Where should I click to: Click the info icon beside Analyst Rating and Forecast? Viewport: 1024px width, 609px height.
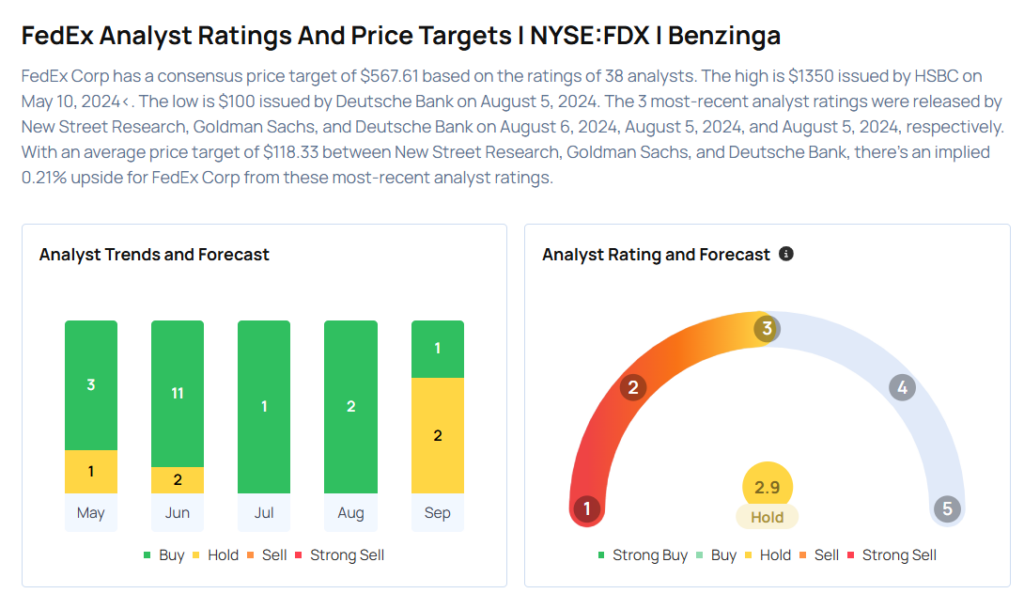coord(786,254)
